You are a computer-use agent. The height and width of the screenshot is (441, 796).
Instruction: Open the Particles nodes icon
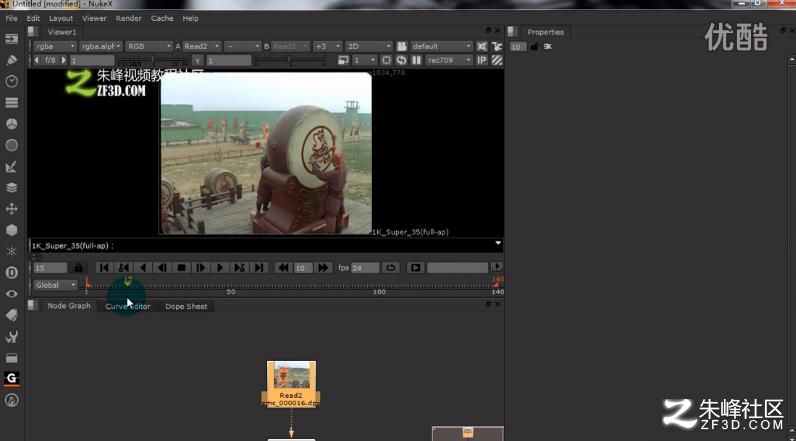tap(11, 251)
